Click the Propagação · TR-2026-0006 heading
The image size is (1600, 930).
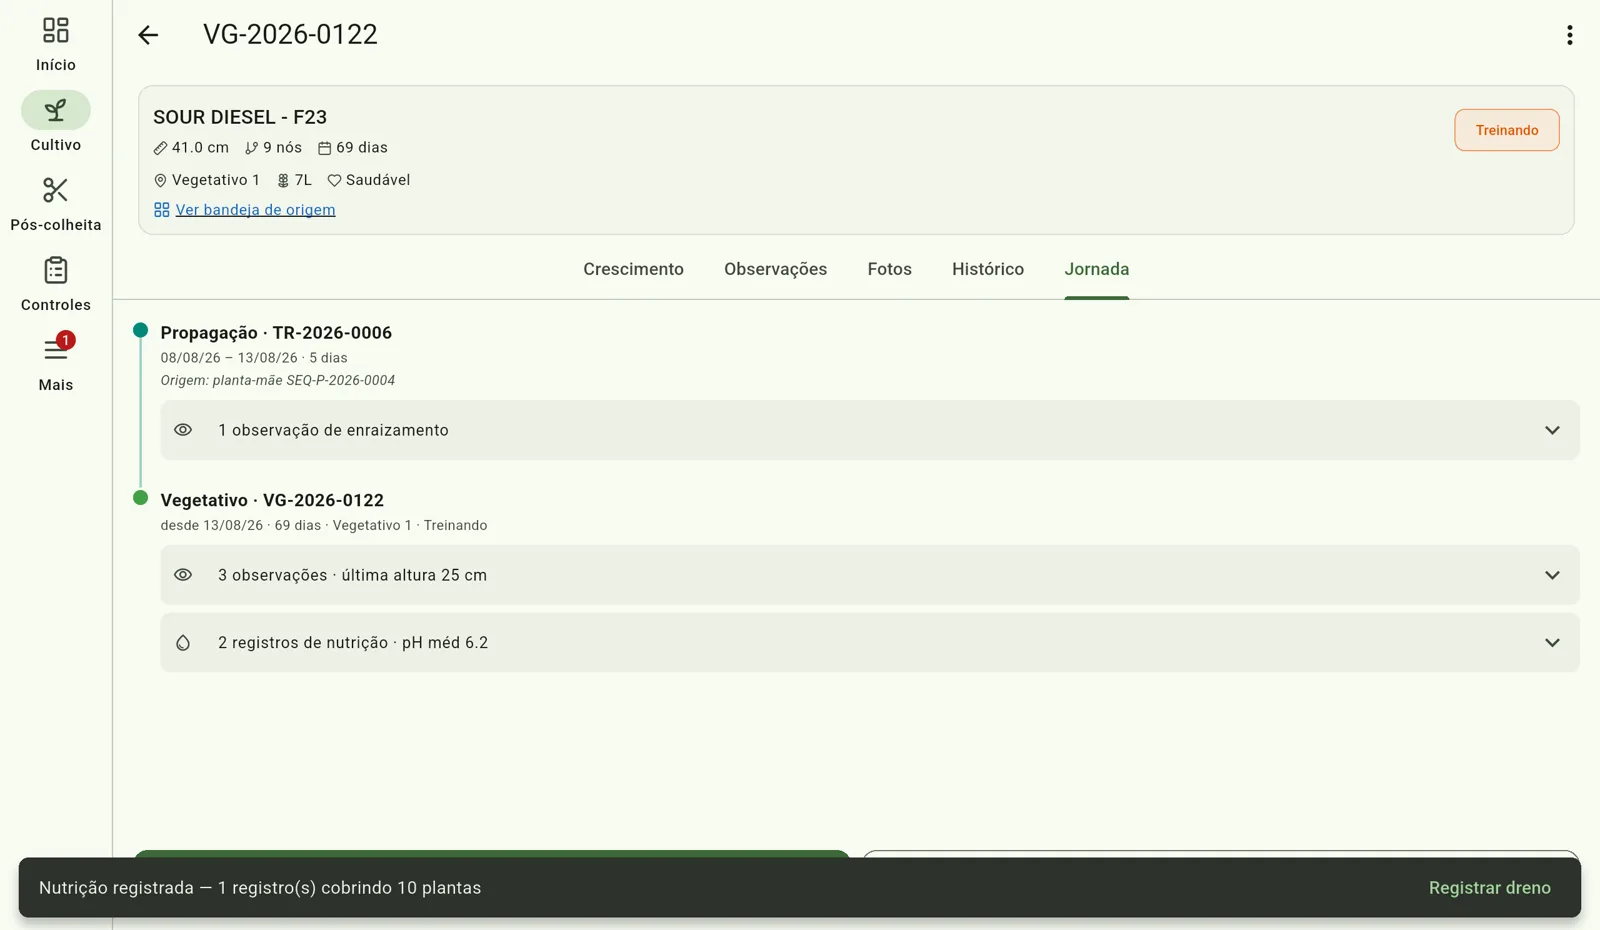click(276, 333)
